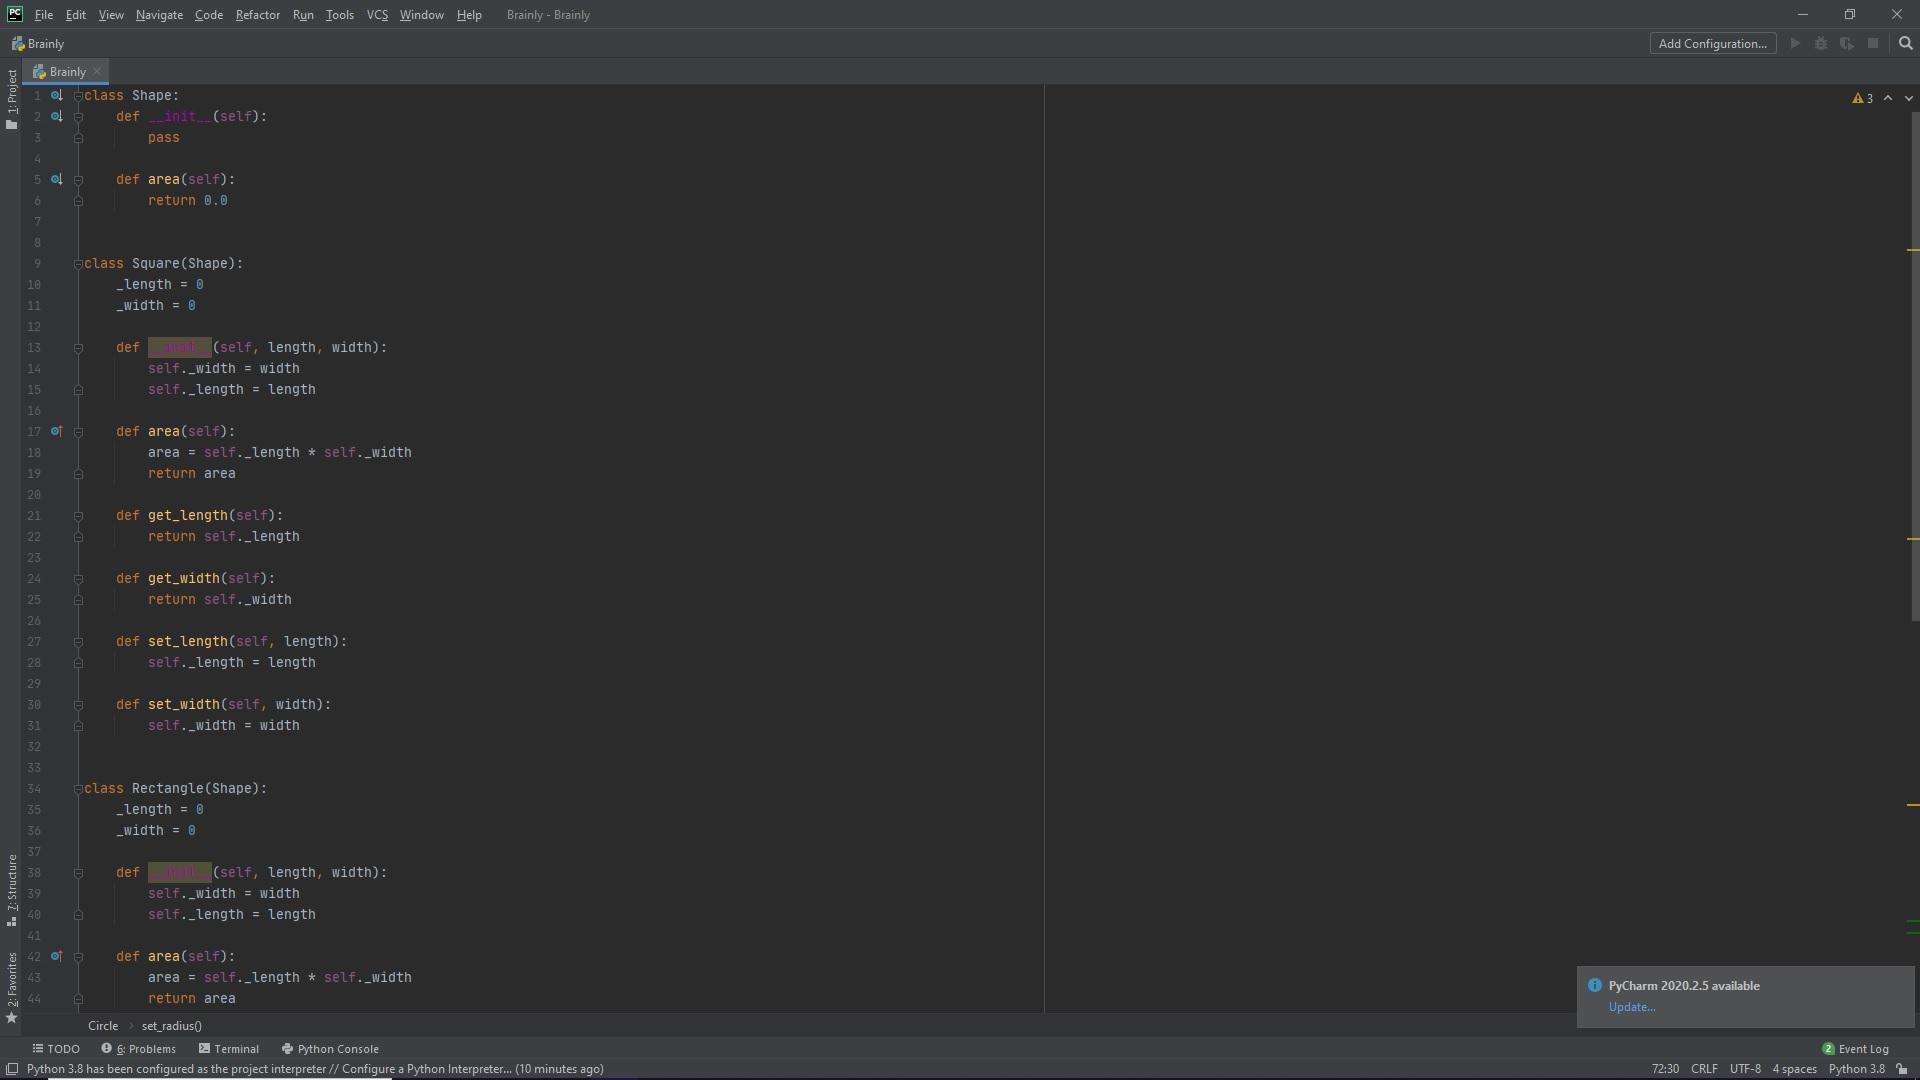
Task: Toggle the Favorites tool window sidebar button
Action: click(x=11, y=986)
